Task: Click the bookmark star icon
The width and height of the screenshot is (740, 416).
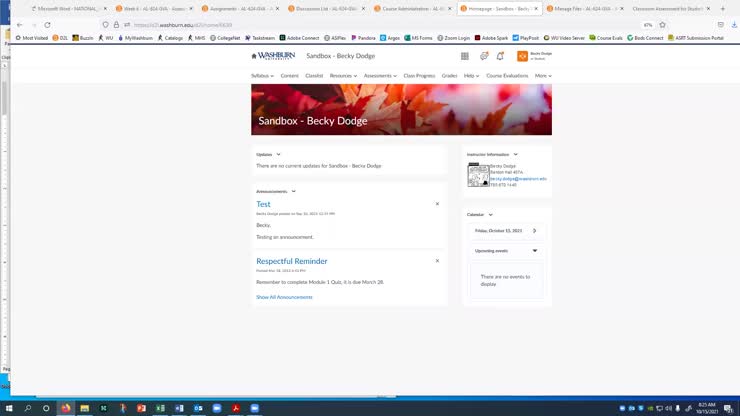Action: point(662,25)
